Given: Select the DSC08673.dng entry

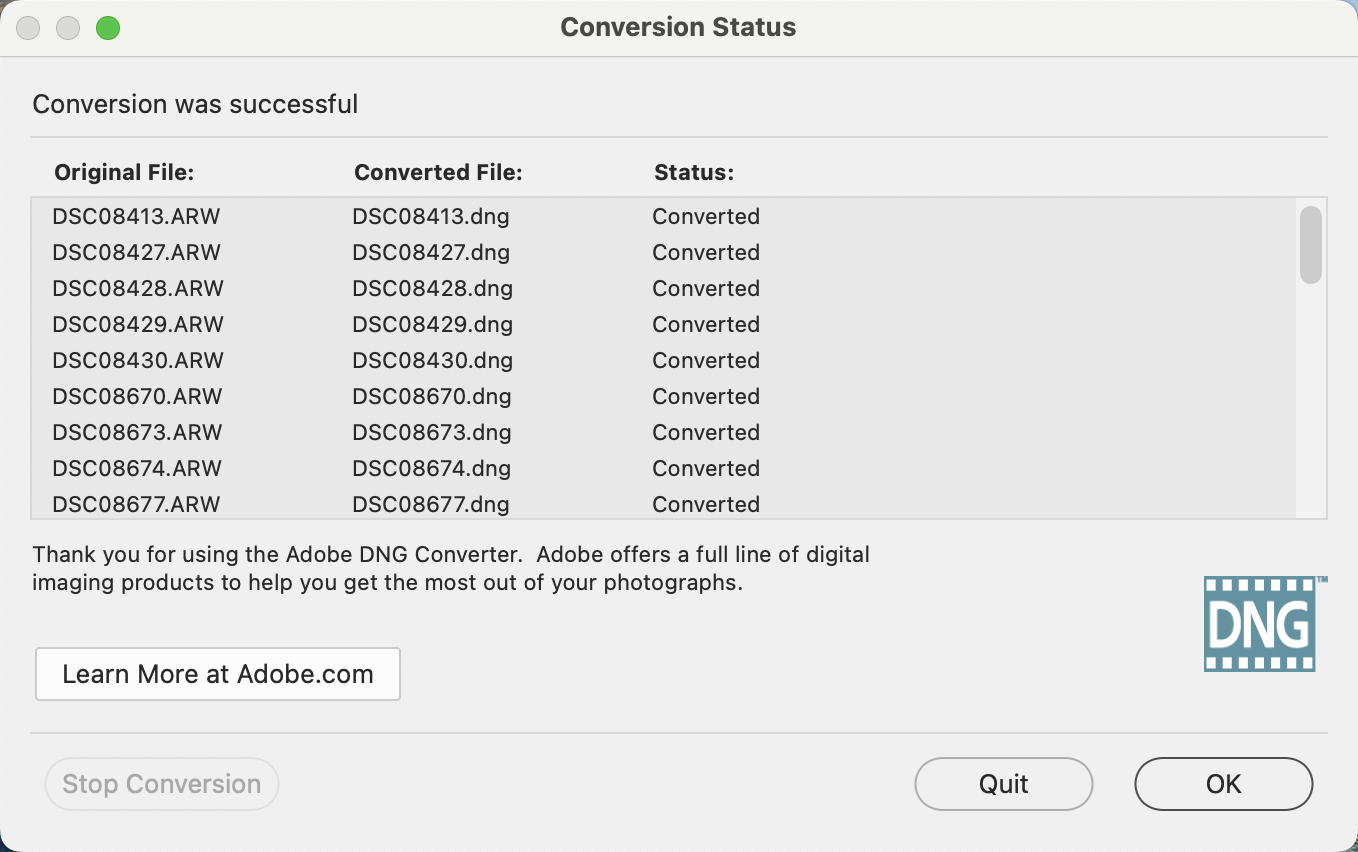Looking at the screenshot, I should point(432,432).
